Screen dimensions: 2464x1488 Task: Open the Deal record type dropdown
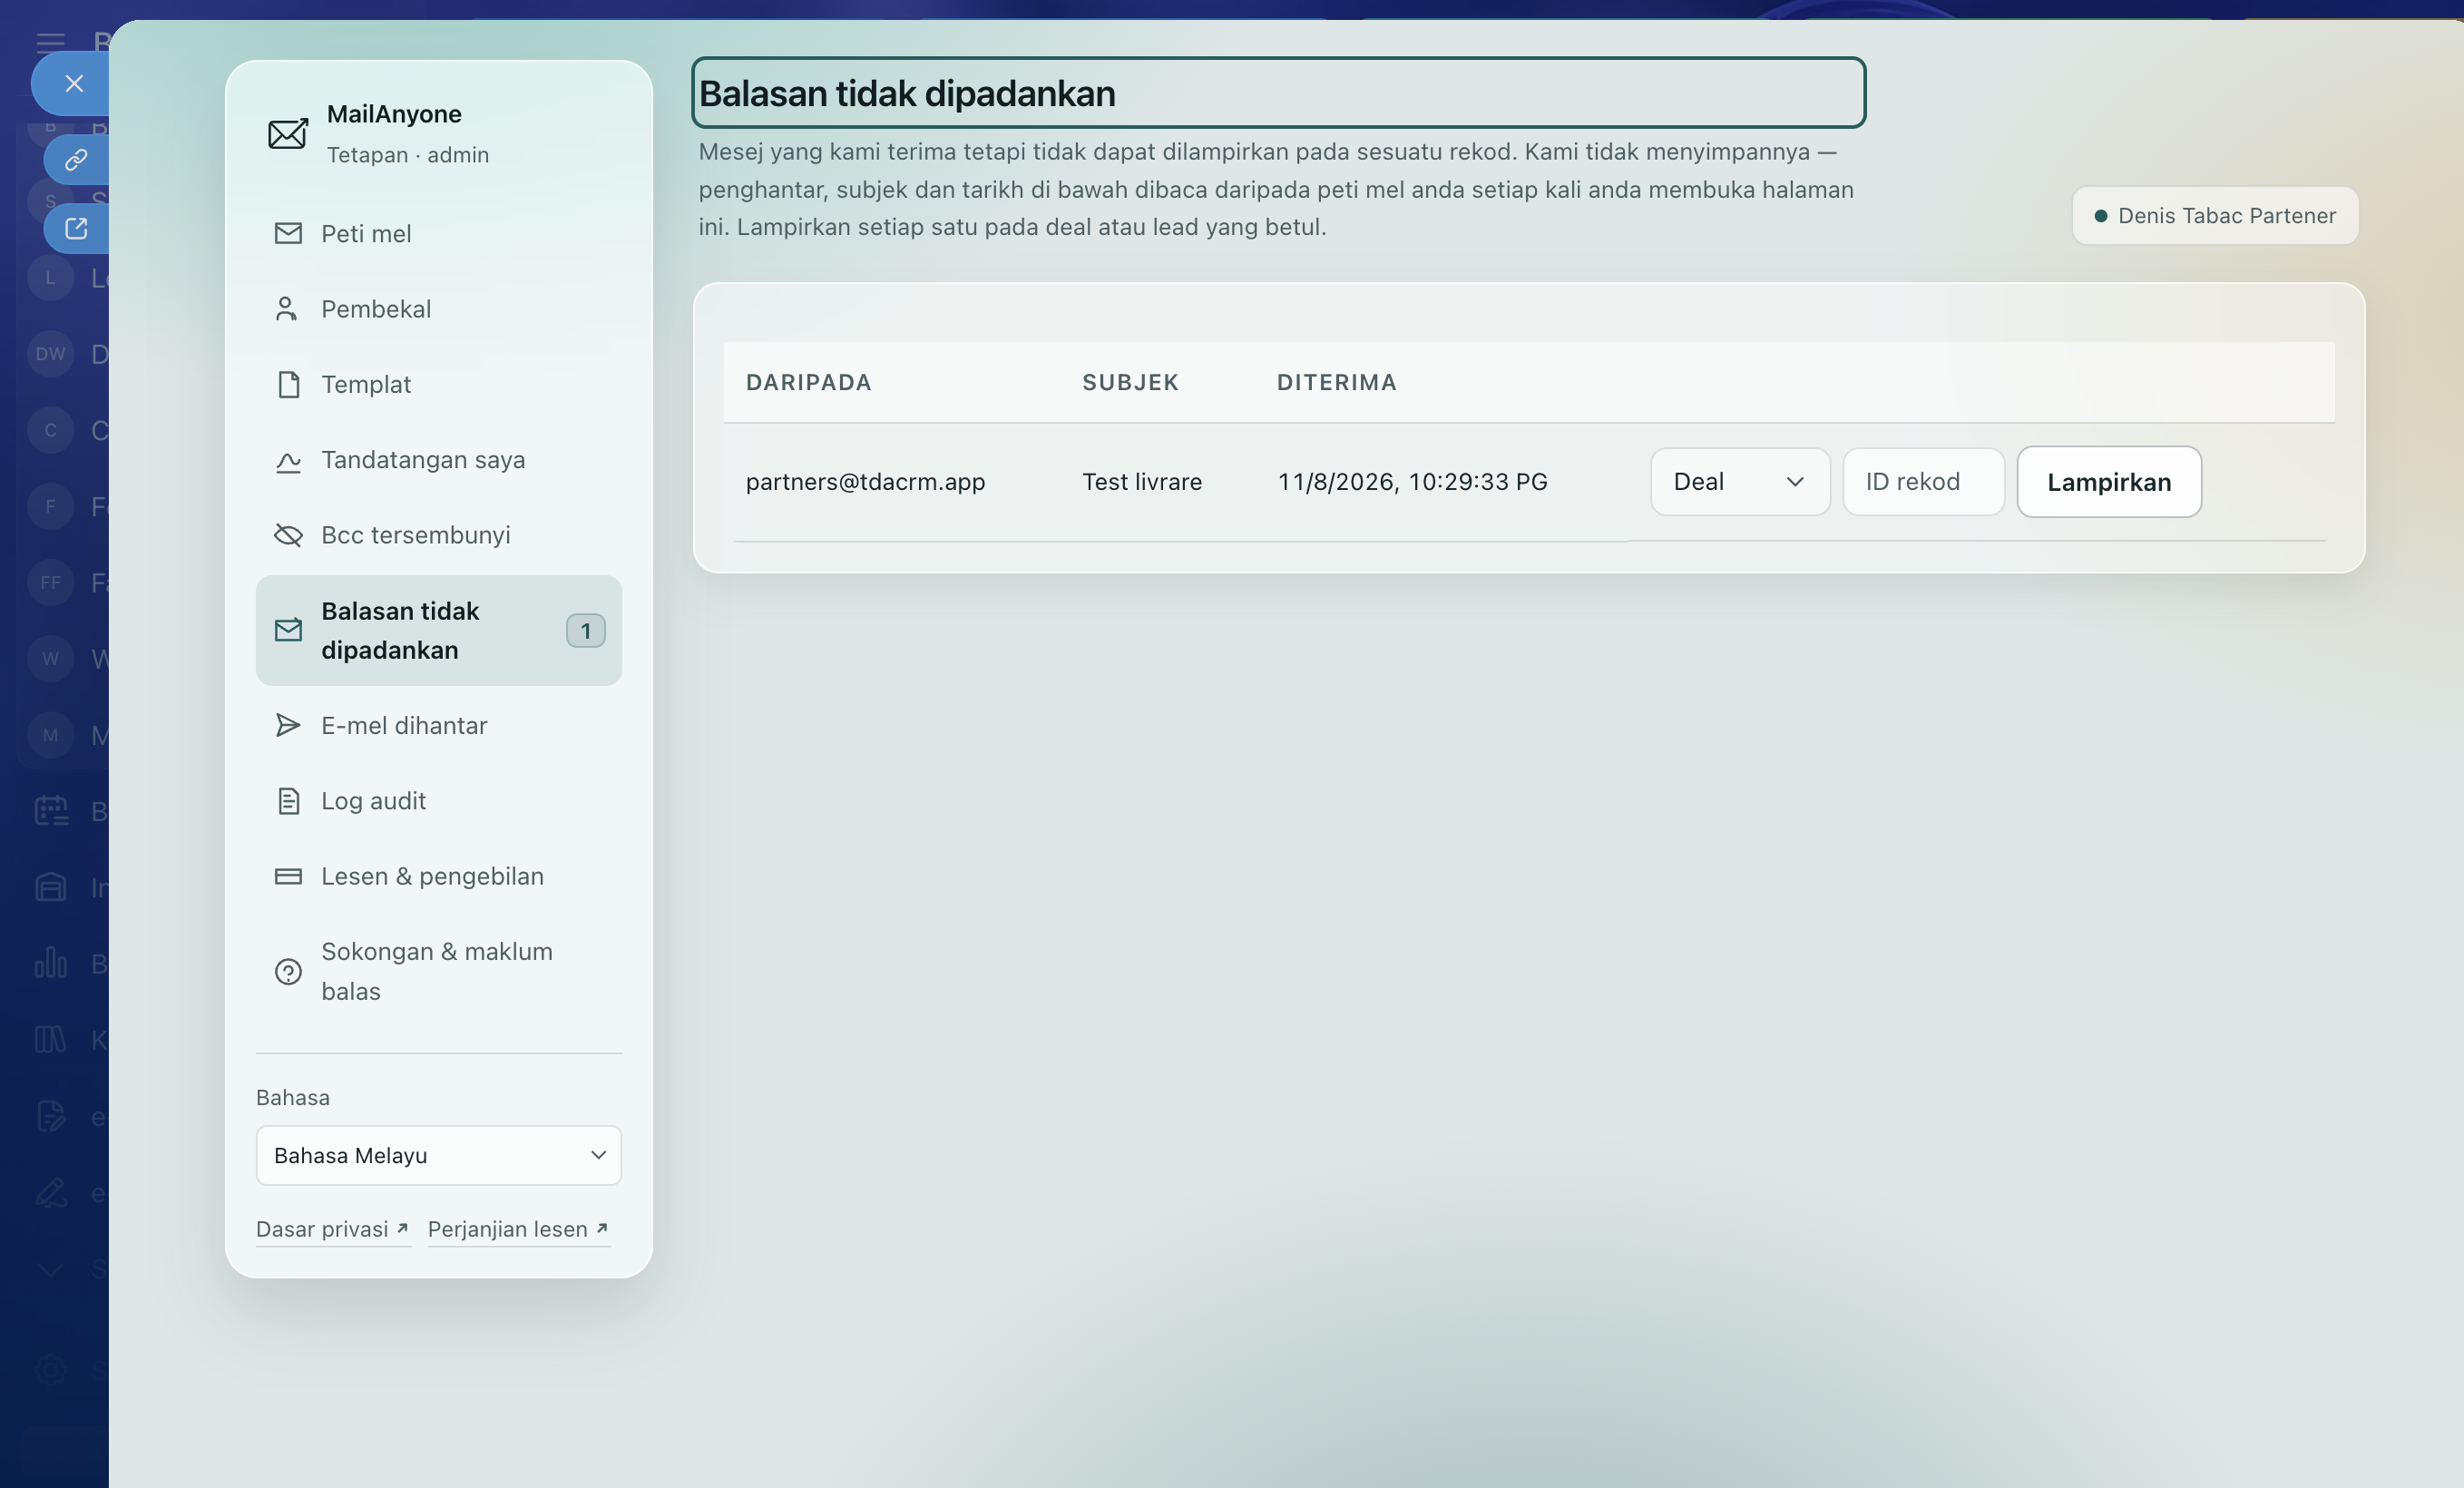pos(1740,482)
